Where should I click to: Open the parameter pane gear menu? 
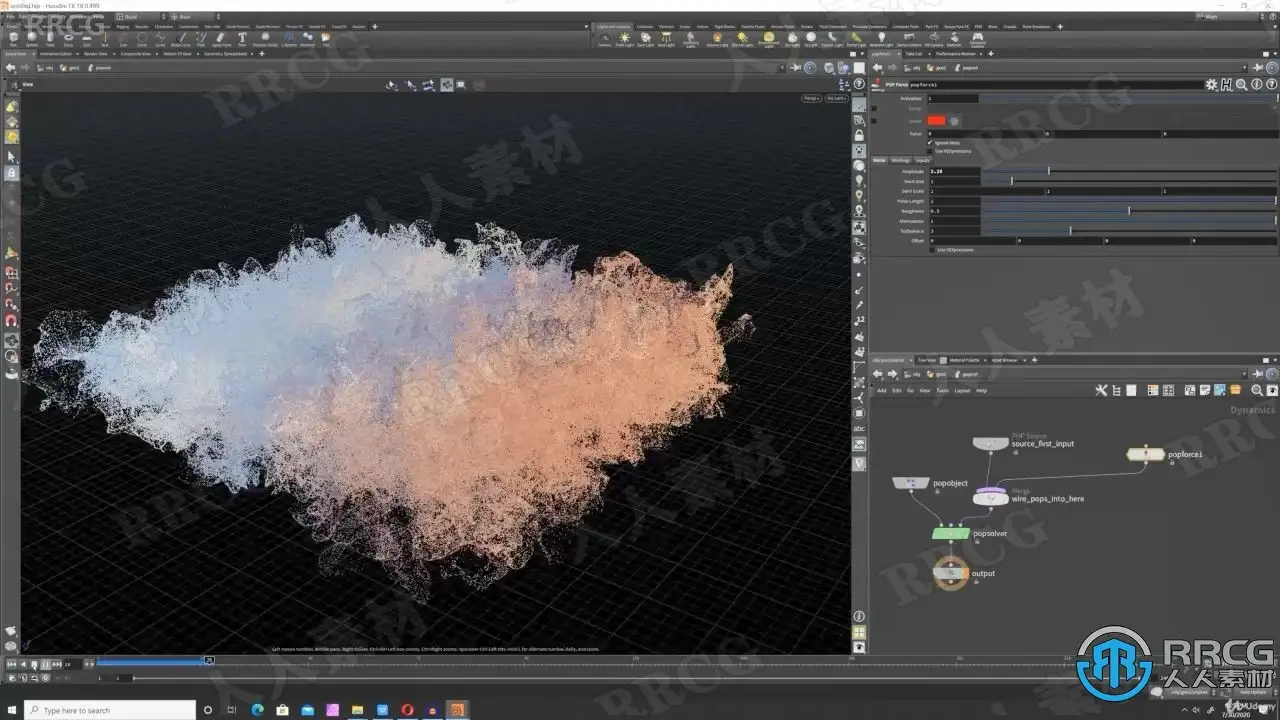pyautogui.click(x=1211, y=85)
